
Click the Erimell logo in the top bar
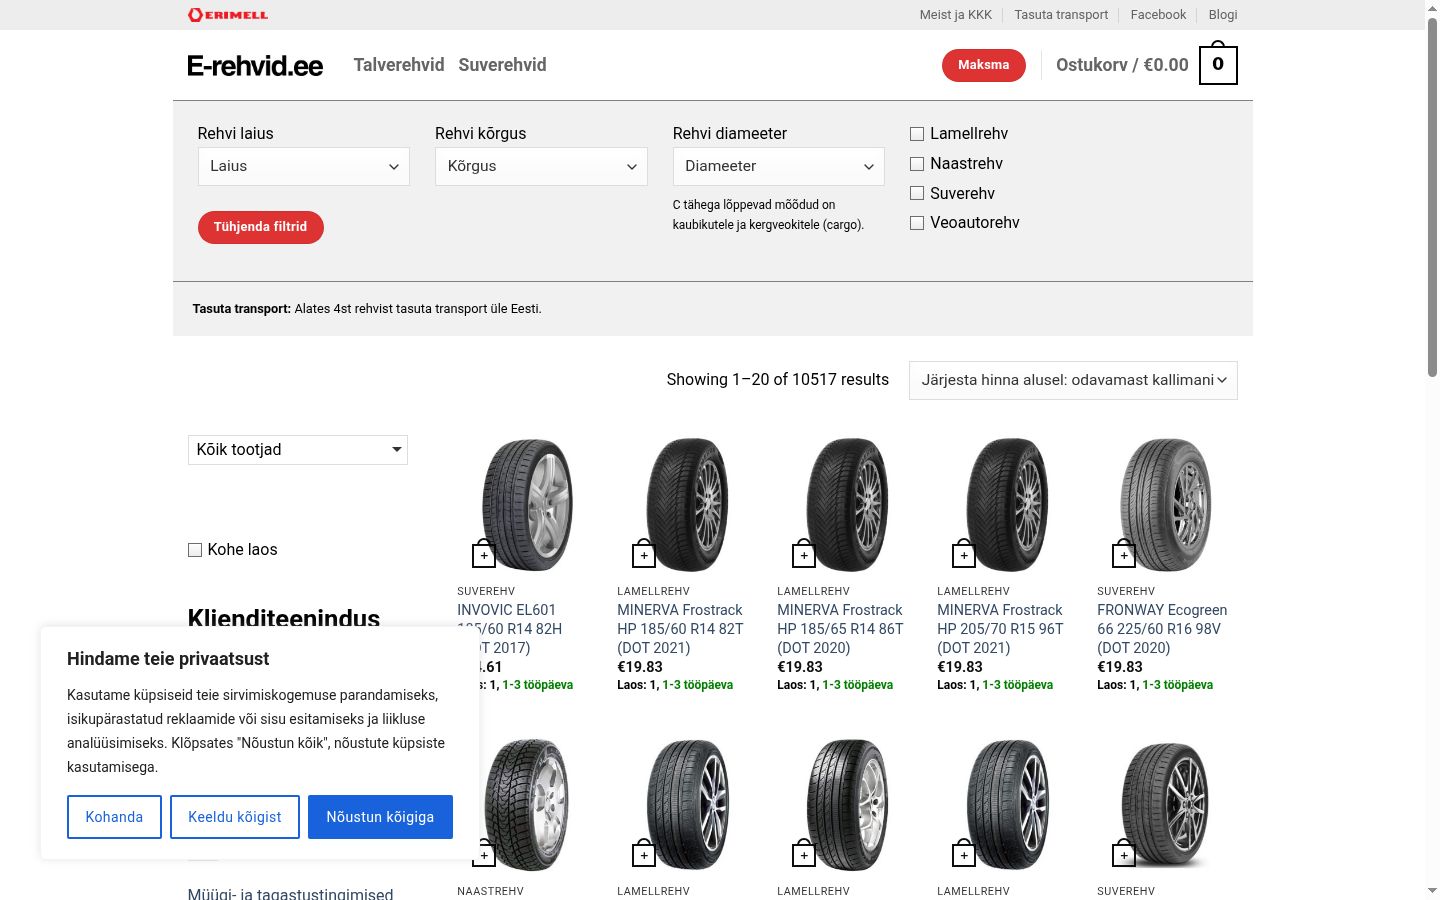228,14
